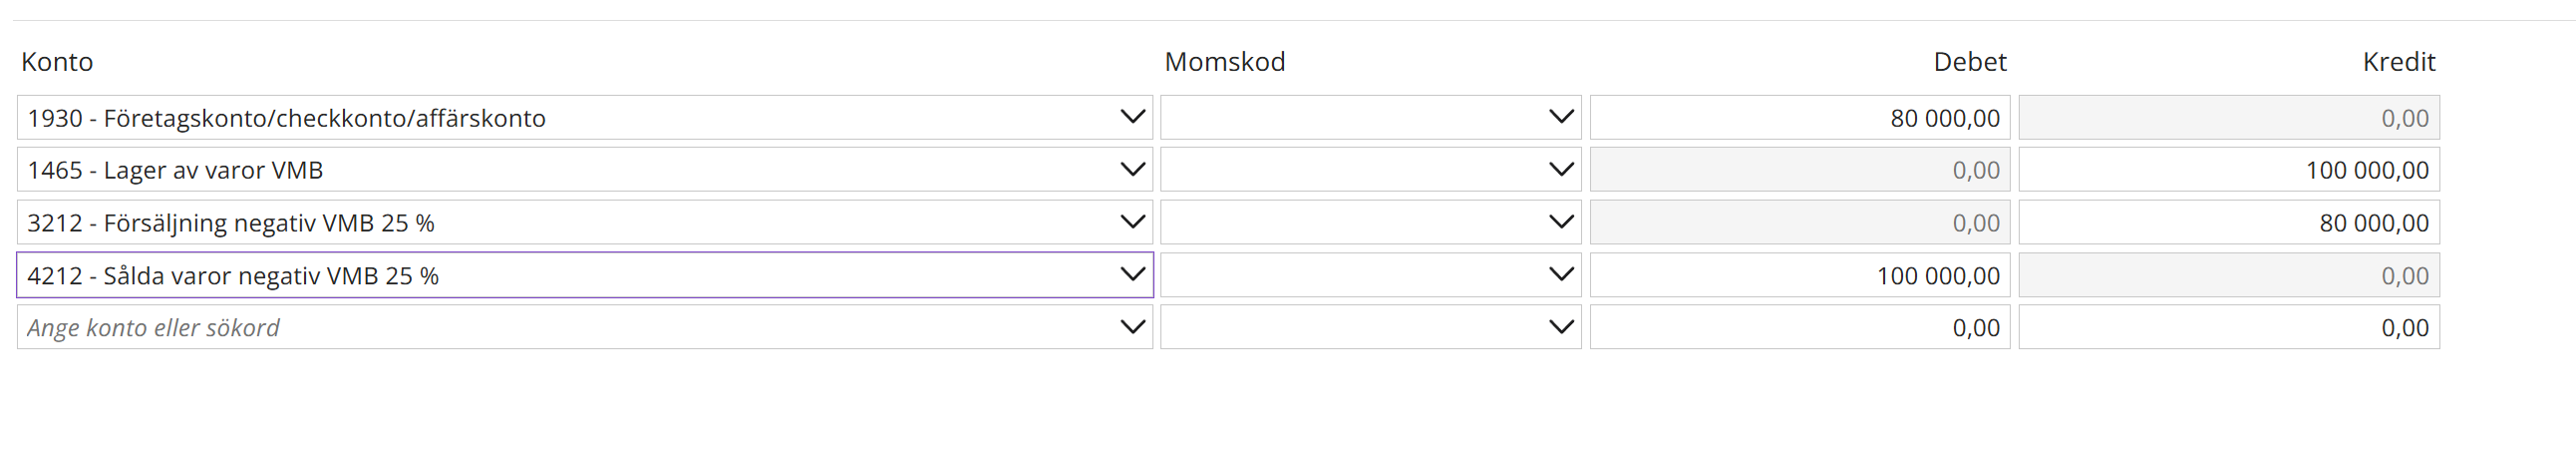The width and height of the screenshot is (2576, 451).
Task: Expand account chevron on 4212 Sålda varor row
Action: pos(1132,275)
